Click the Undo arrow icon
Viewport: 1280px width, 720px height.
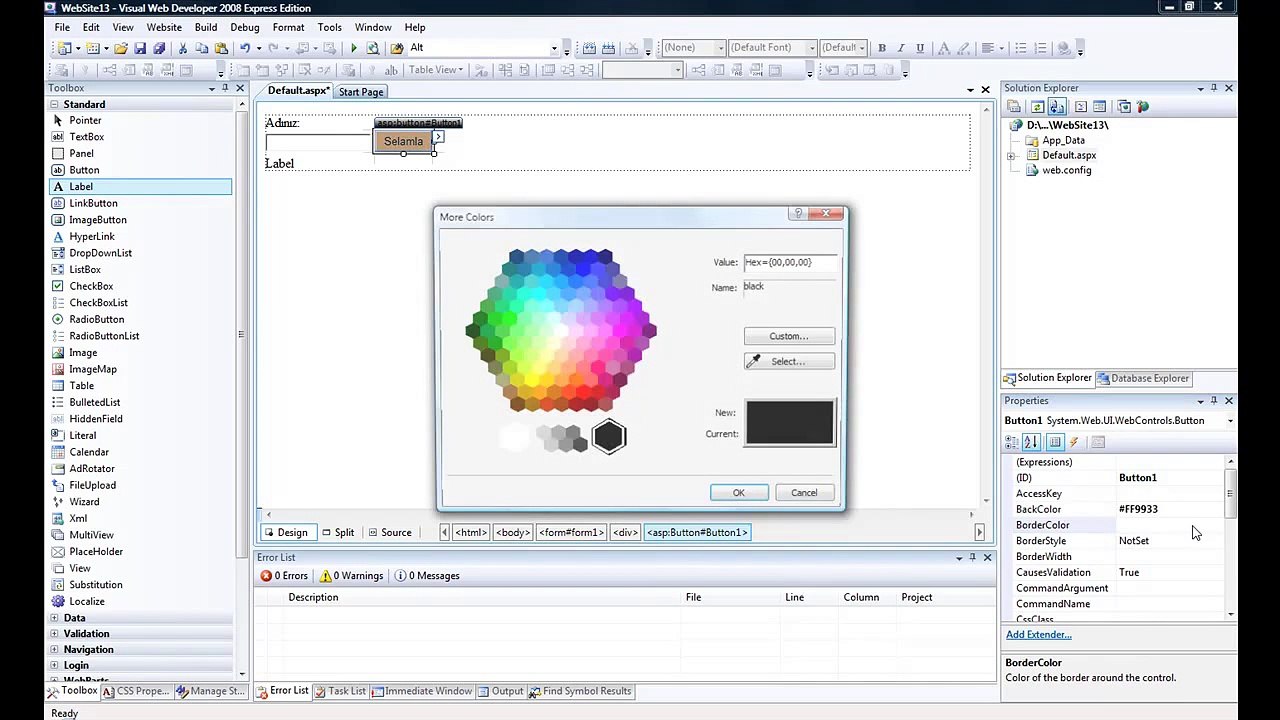pyautogui.click(x=245, y=48)
